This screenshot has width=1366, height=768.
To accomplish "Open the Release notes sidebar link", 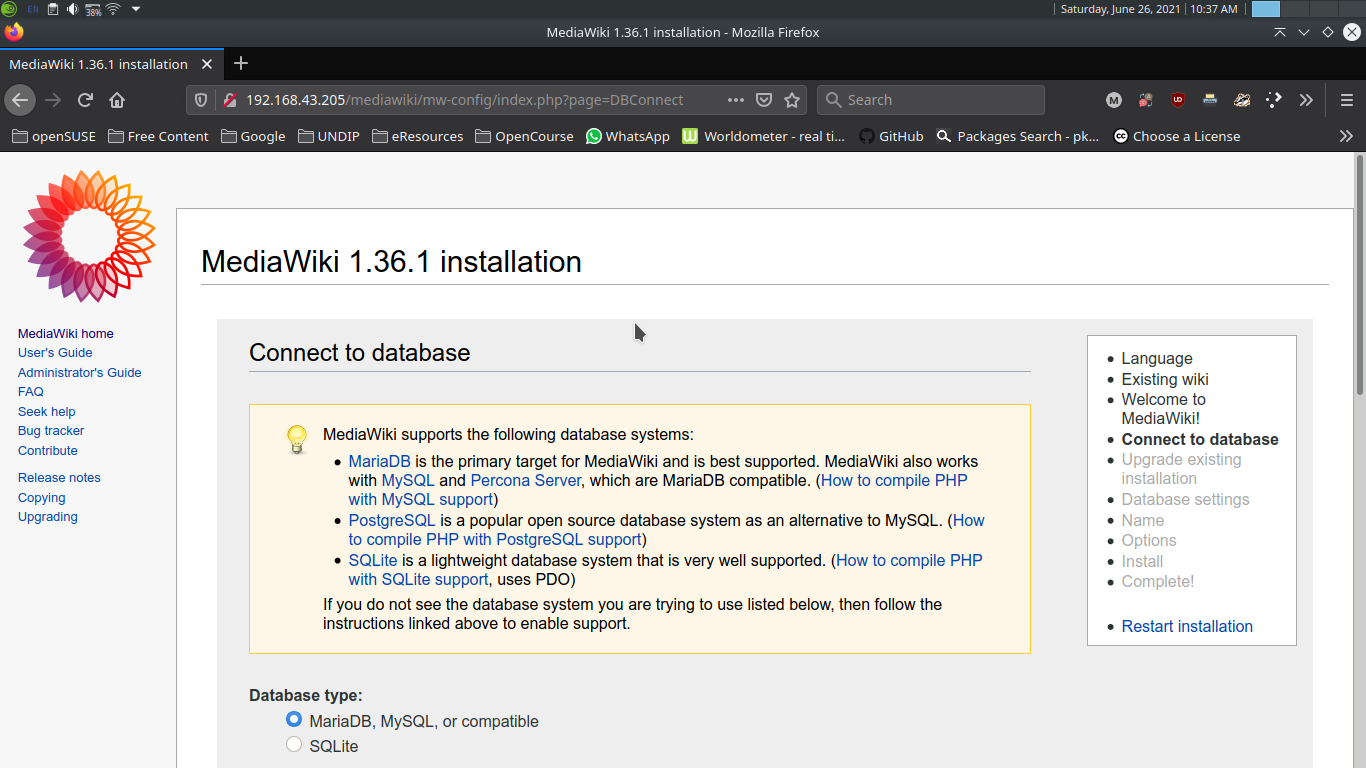I will tap(59, 478).
